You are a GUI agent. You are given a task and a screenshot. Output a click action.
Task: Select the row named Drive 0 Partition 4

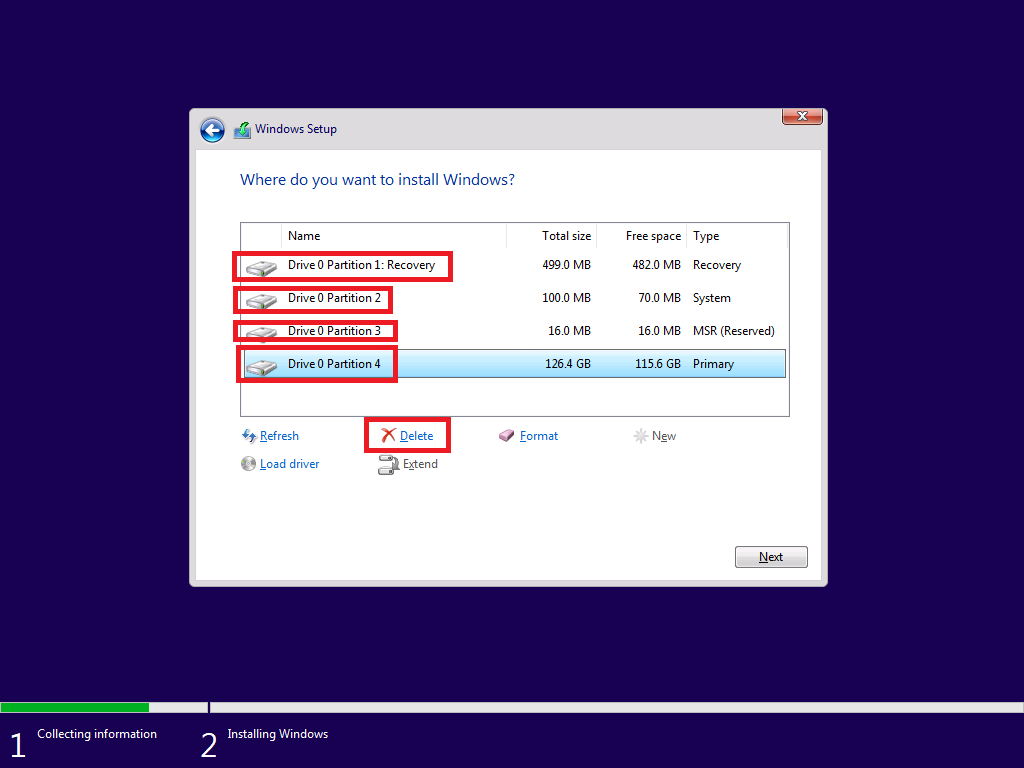coord(515,364)
